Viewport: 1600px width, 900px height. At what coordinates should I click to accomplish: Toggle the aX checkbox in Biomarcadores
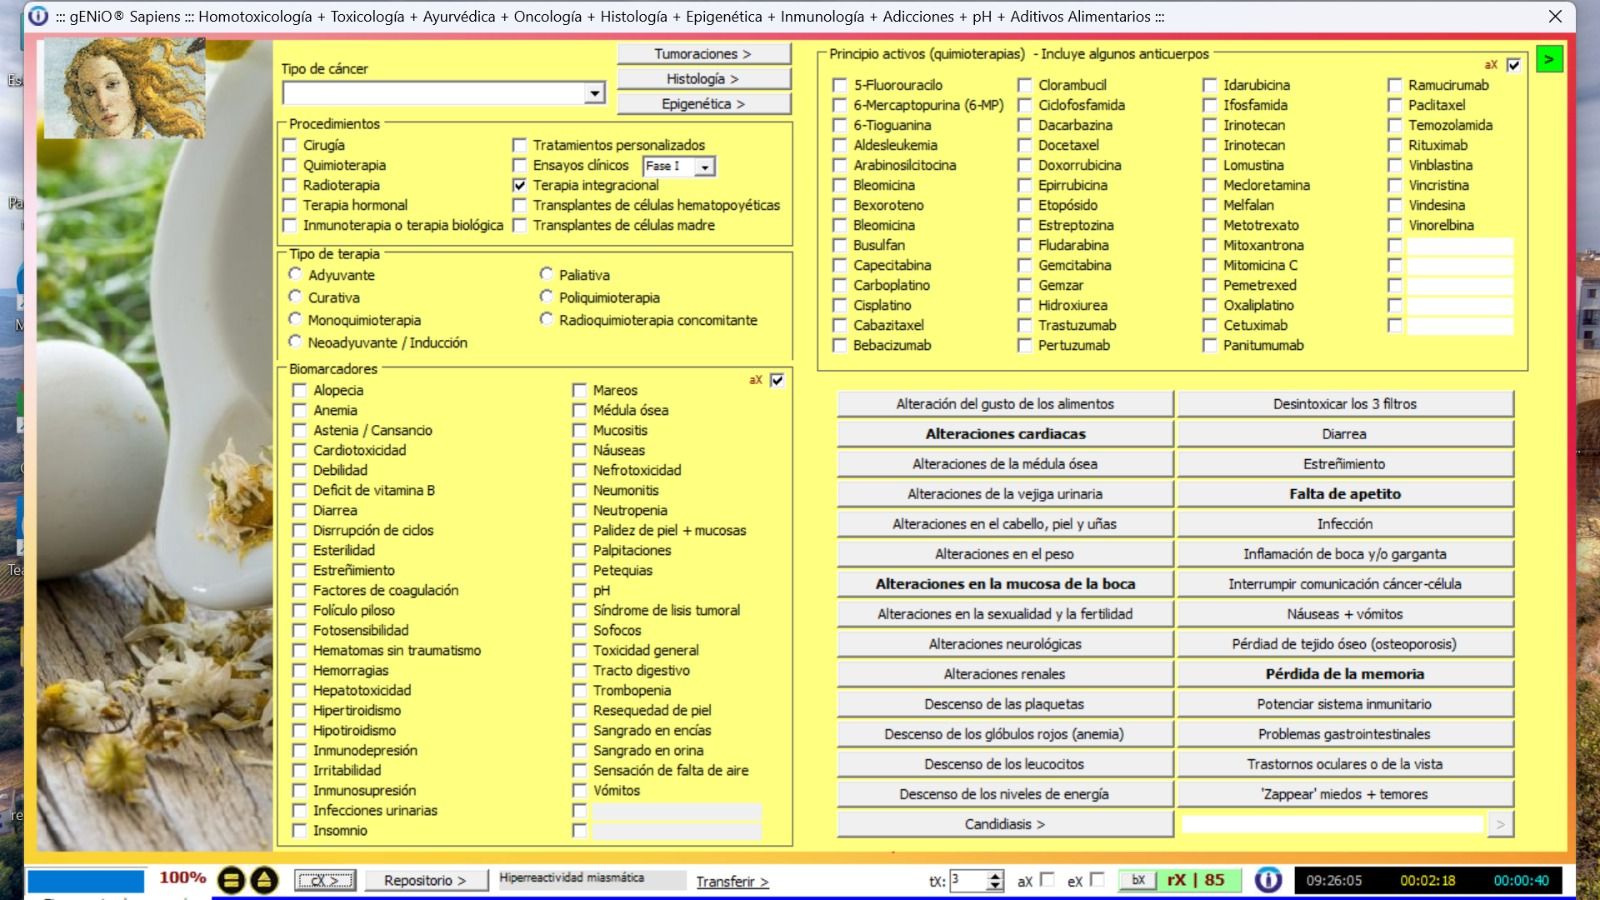click(777, 380)
